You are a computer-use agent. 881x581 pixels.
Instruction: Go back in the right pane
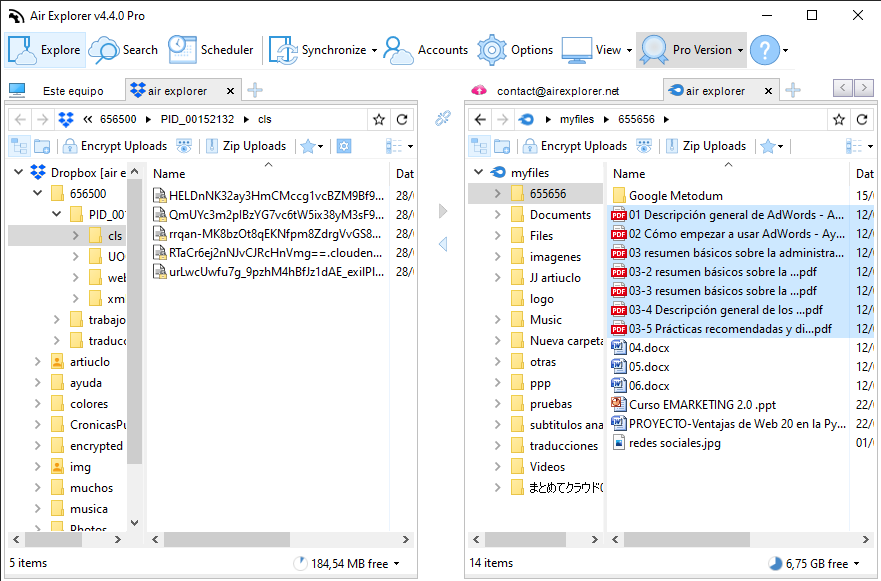[480, 119]
